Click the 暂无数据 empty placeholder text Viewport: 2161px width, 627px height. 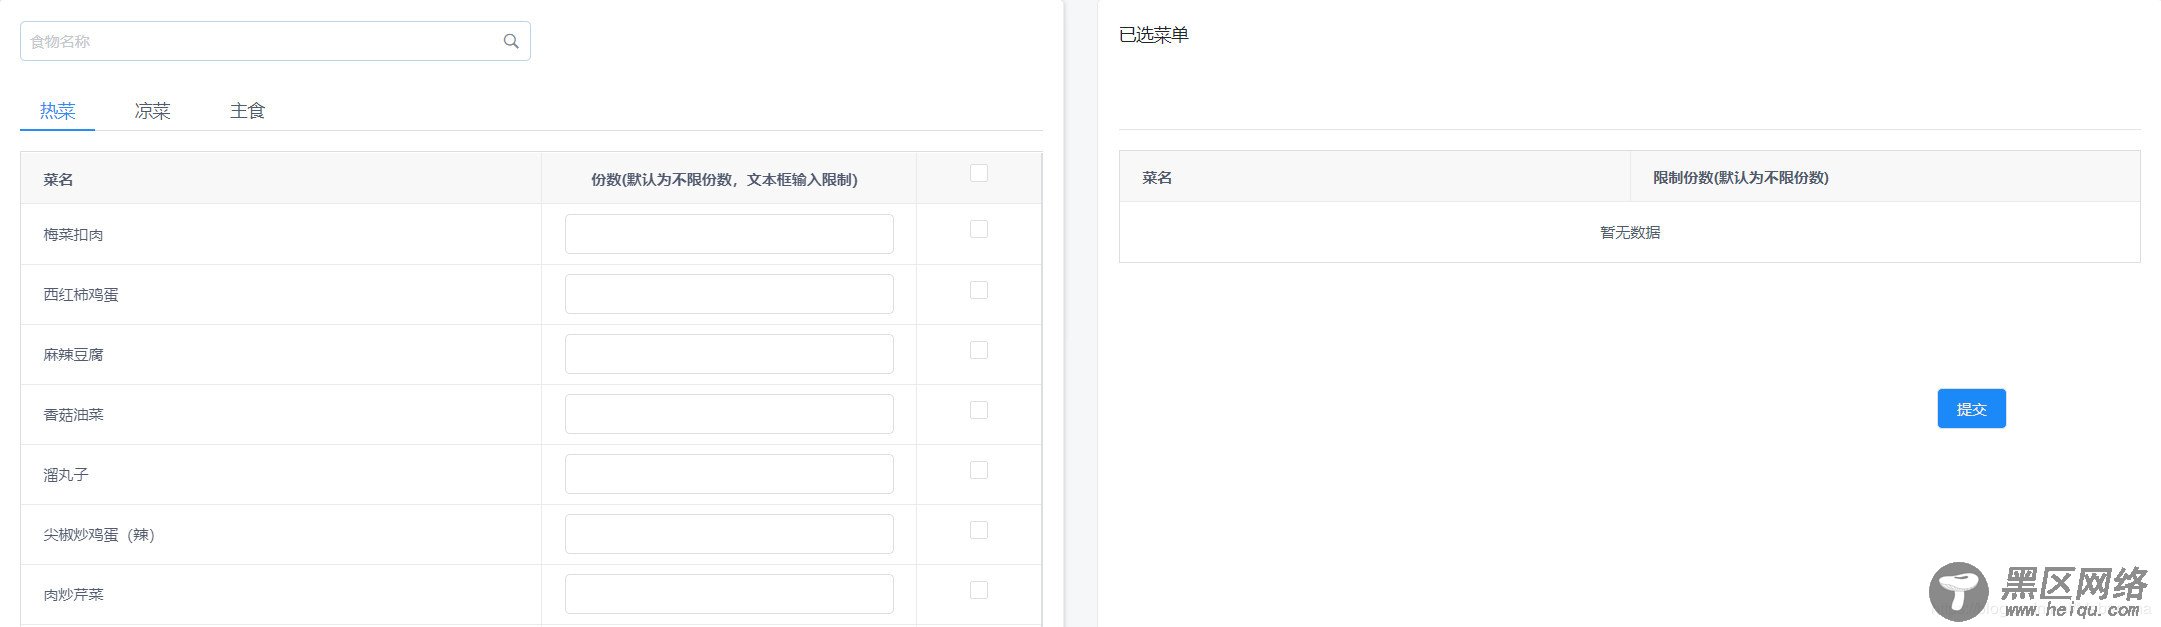(1630, 233)
